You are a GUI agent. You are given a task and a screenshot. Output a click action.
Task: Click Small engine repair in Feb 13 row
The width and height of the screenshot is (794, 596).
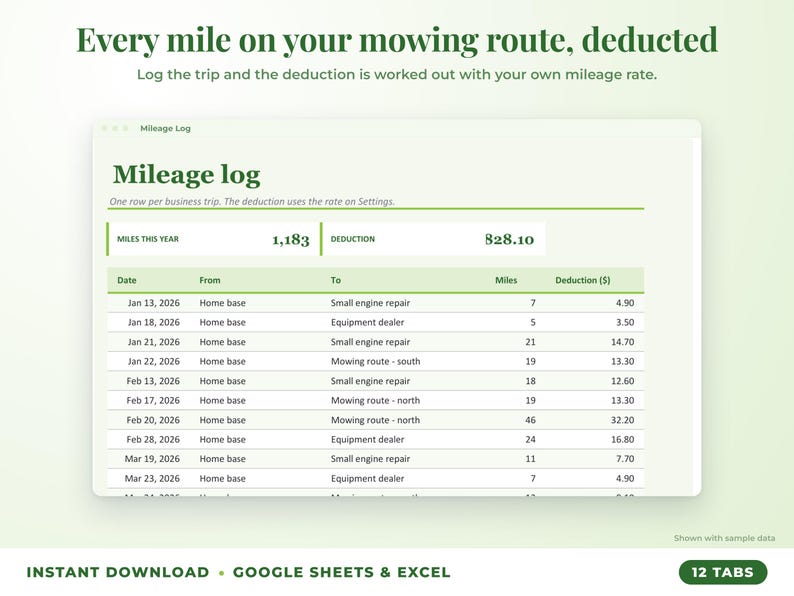click(x=370, y=381)
